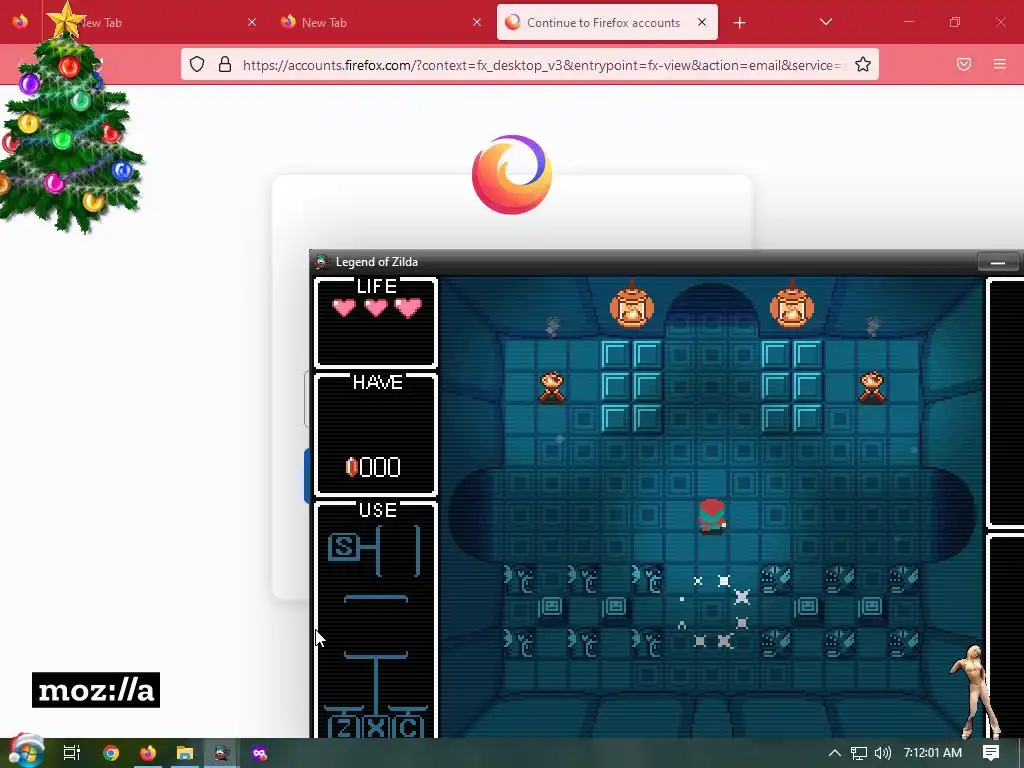Expand the list all tabs dropdown
This screenshot has height=768, width=1024.
[x=825, y=22]
